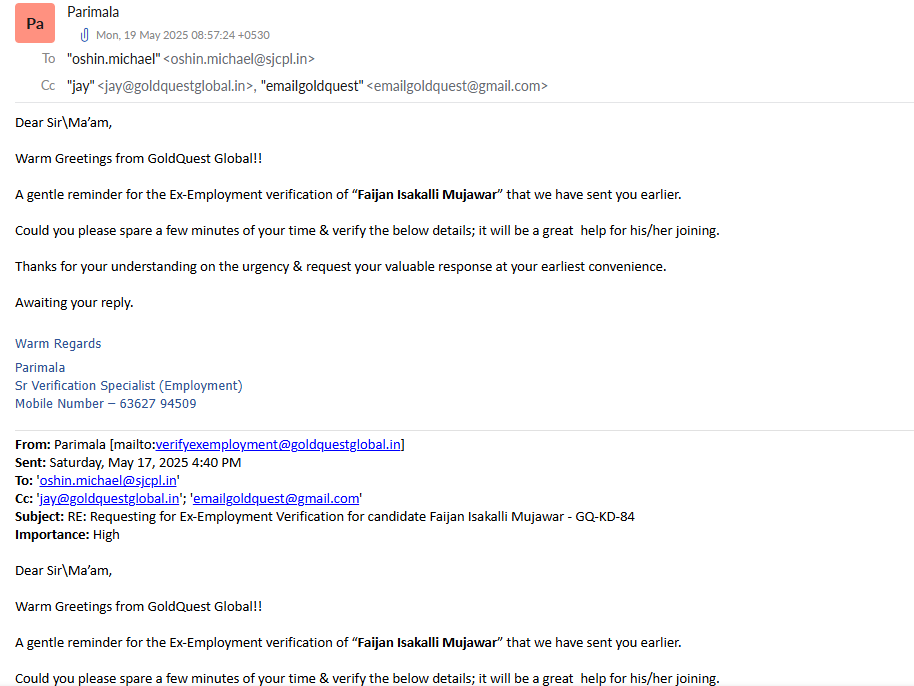Open verifyexemployment@goldquestglobal.in mailto link

click(x=278, y=445)
